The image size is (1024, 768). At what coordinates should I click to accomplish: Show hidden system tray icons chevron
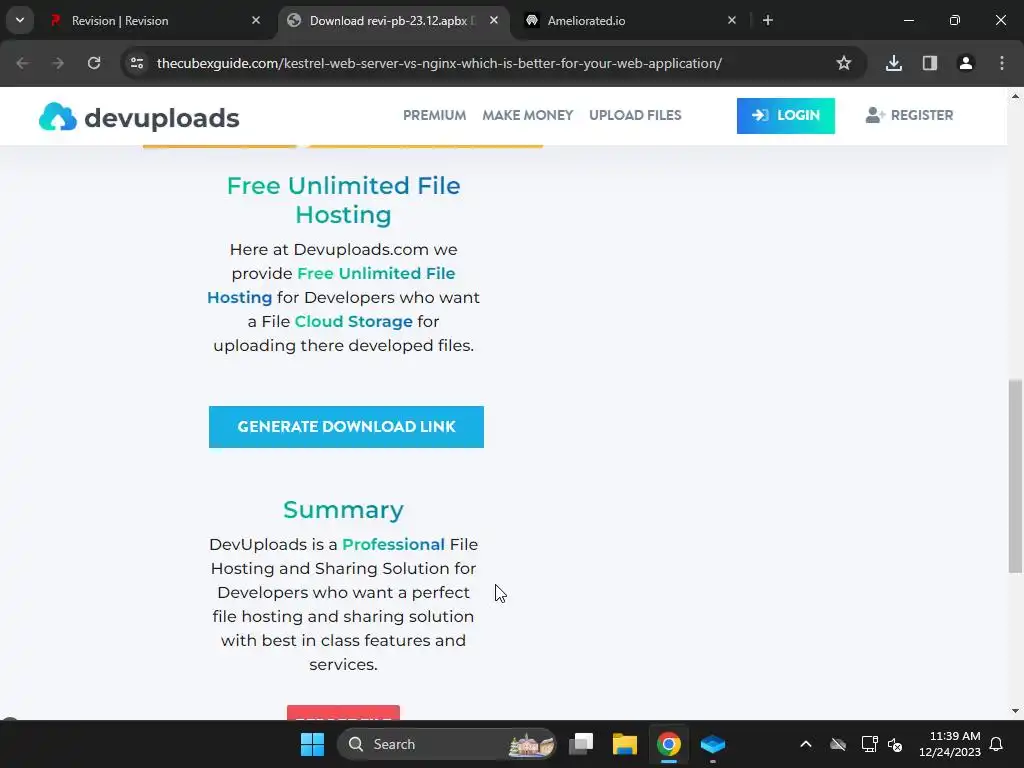click(x=806, y=744)
